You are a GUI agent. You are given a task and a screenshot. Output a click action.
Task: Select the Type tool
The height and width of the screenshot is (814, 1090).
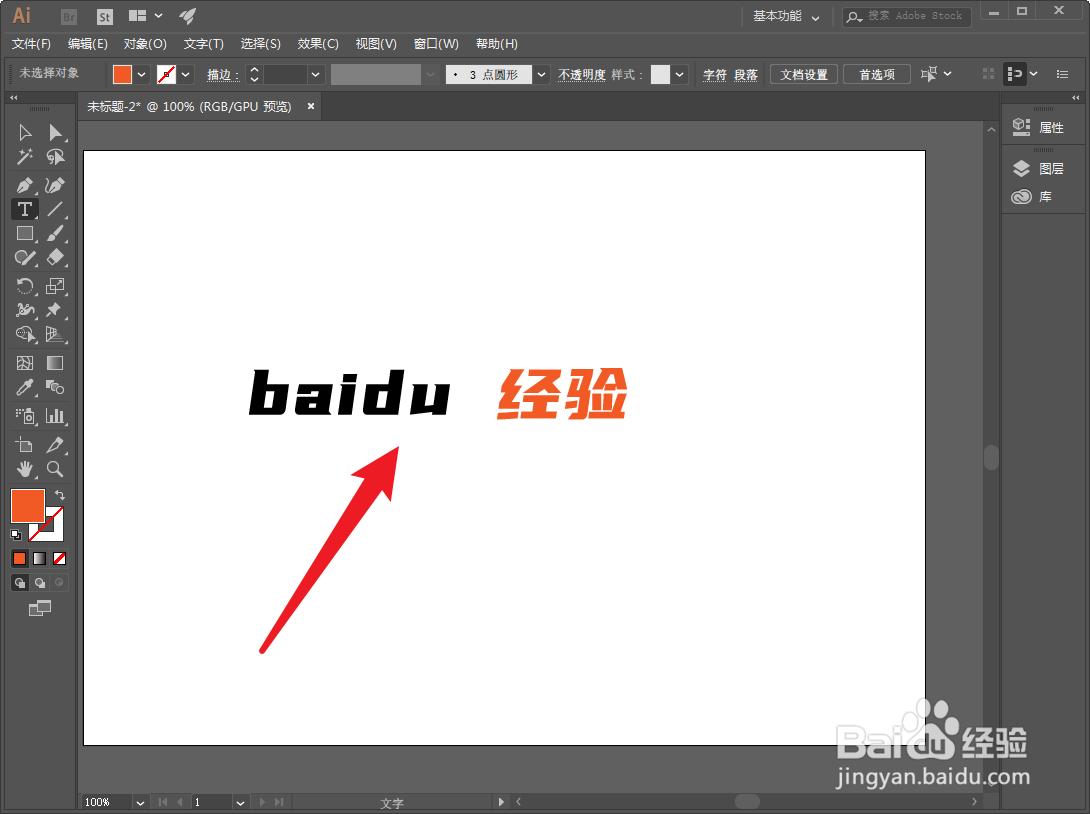pos(25,209)
